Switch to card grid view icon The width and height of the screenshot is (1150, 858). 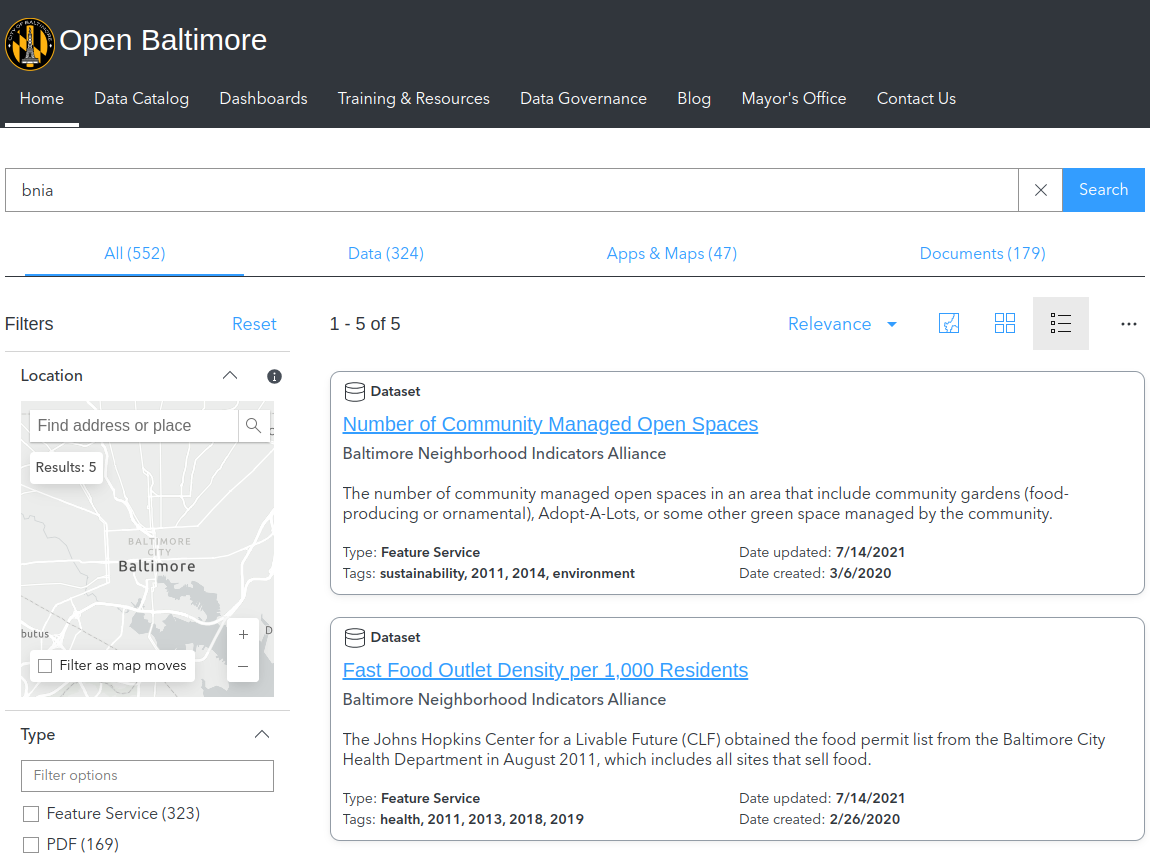(1005, 323)
